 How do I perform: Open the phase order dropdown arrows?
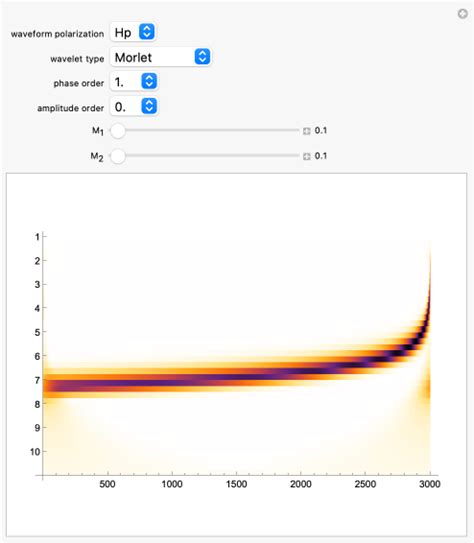coord(149,81)
